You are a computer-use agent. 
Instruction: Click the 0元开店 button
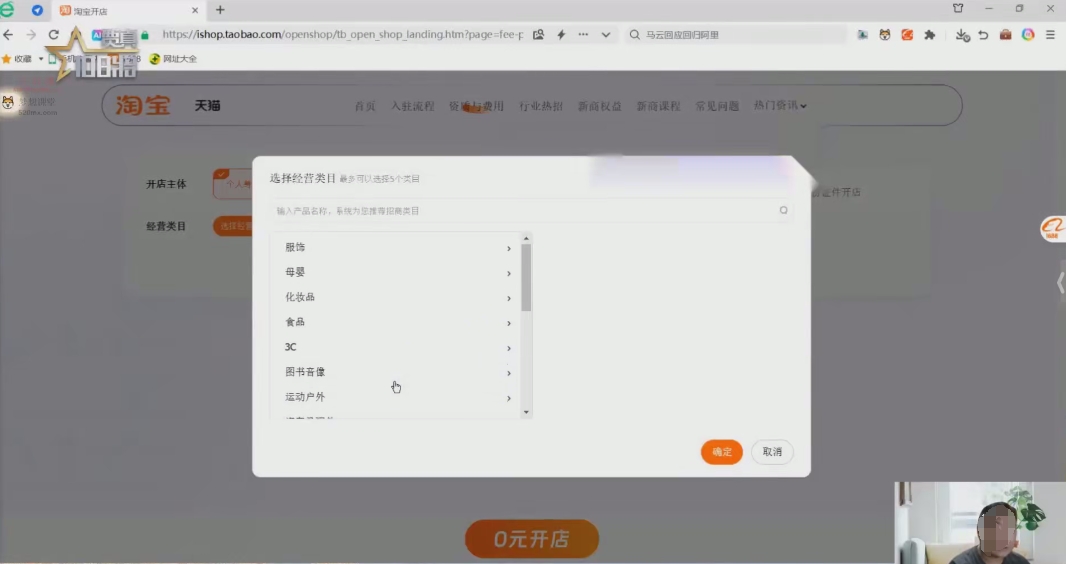click(532, 539)
